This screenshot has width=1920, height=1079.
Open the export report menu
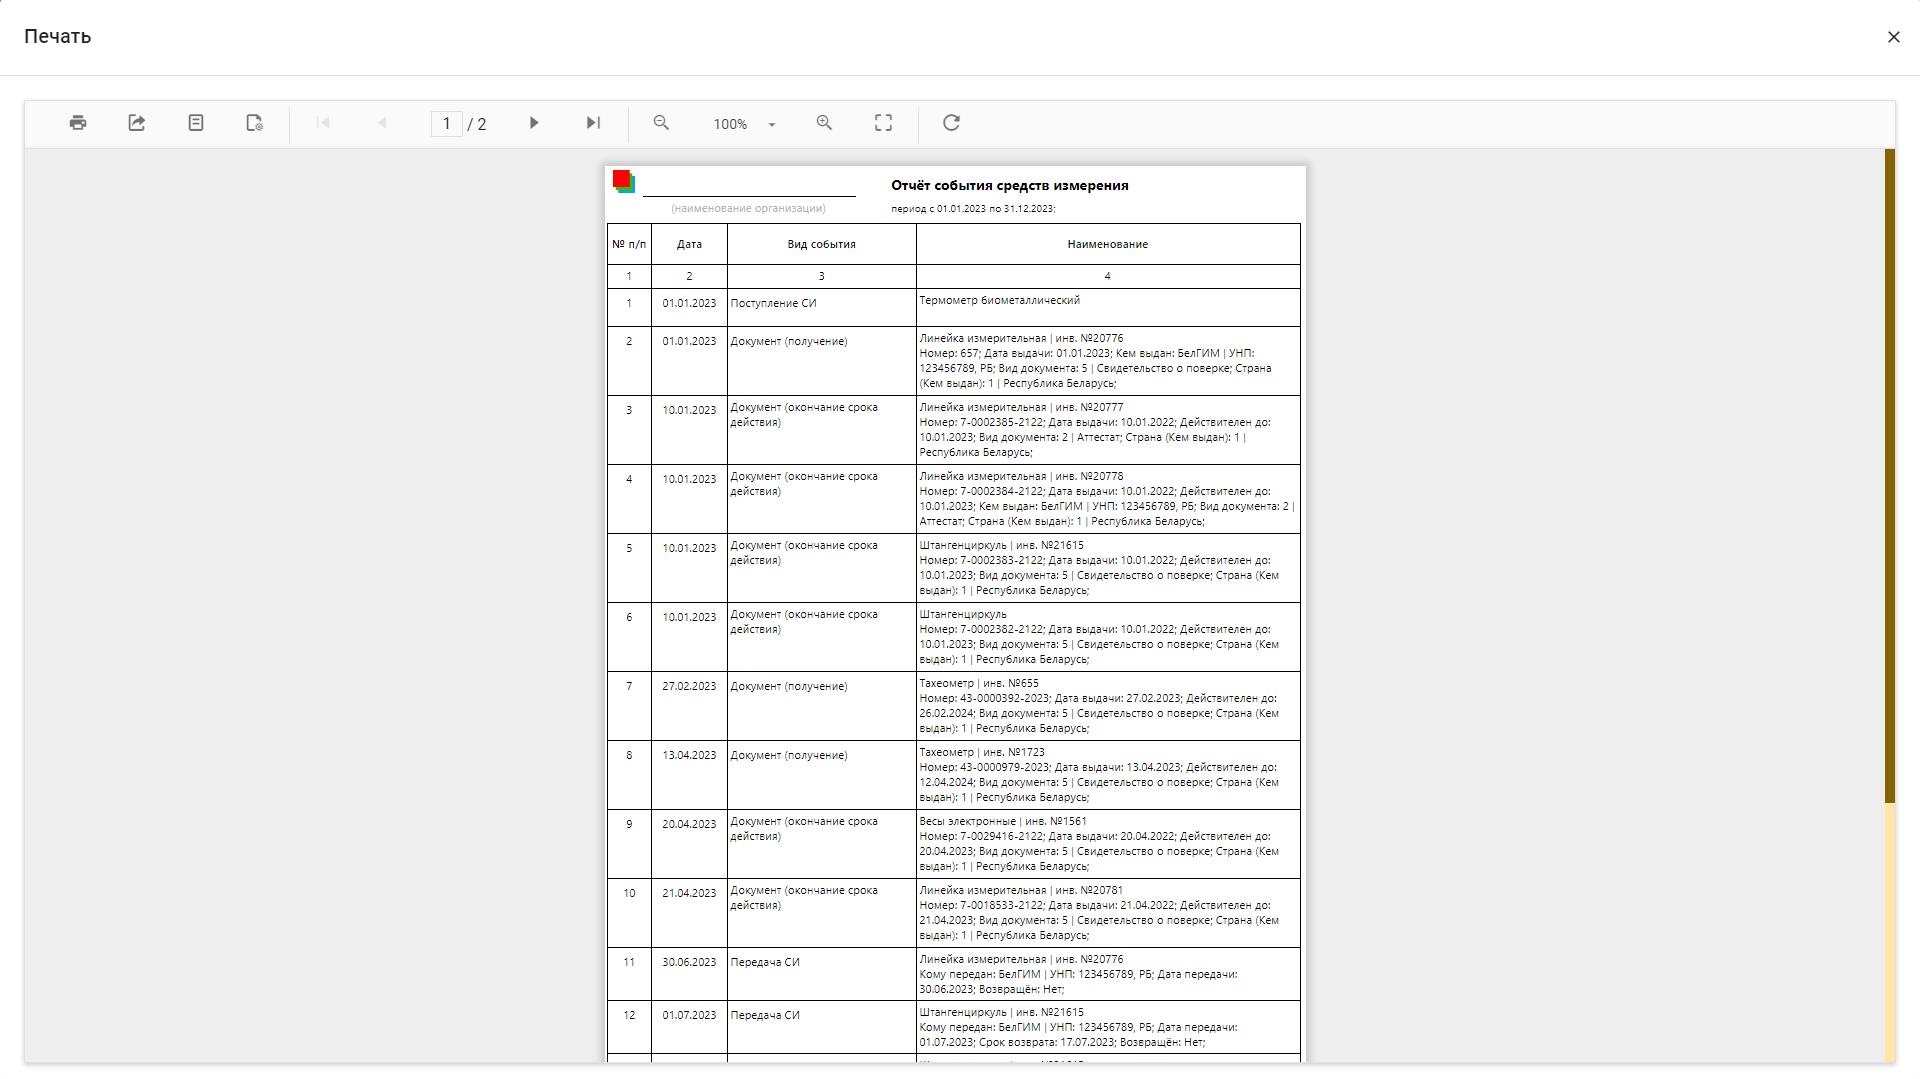(137, 123)
